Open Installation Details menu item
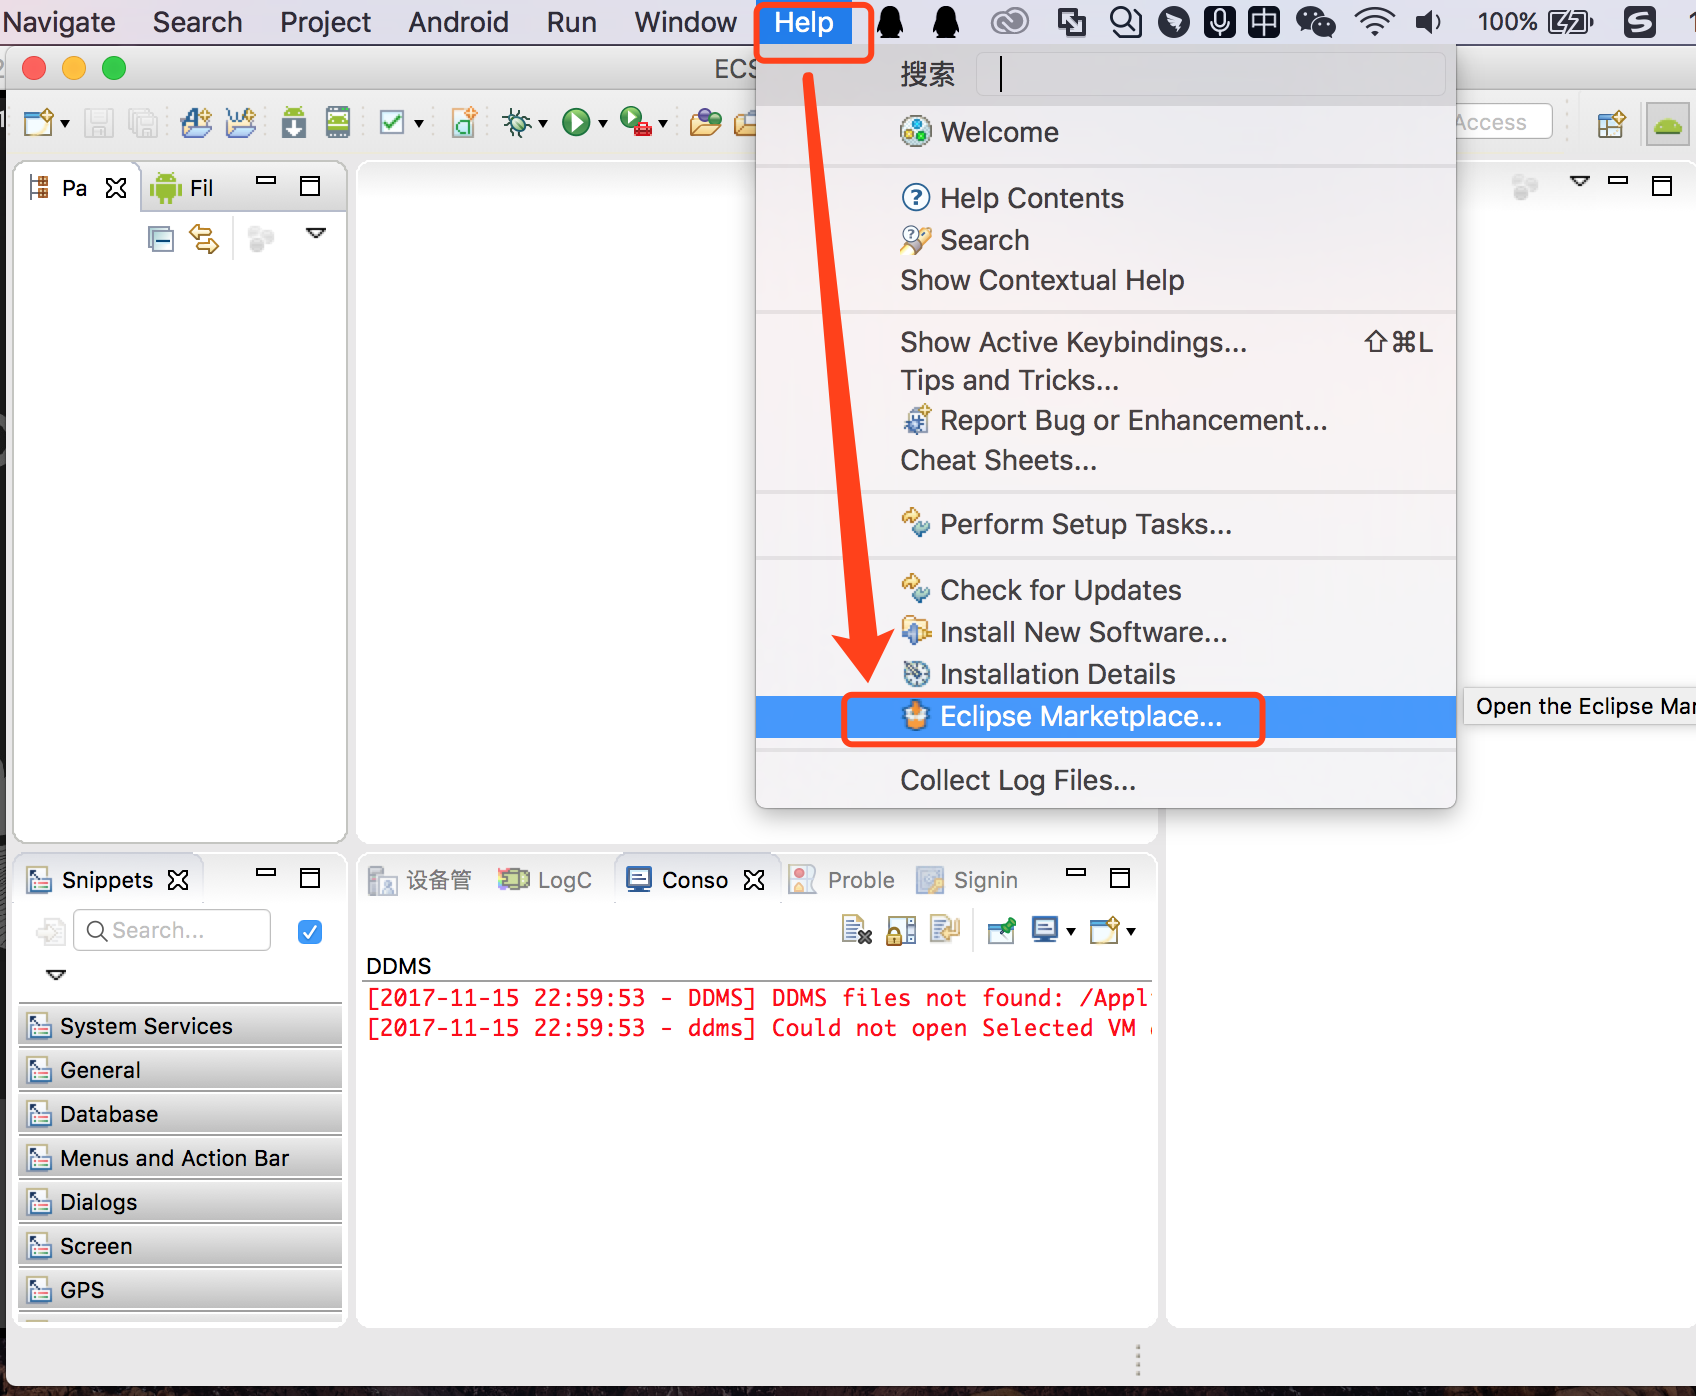 tap(1105, 674)
